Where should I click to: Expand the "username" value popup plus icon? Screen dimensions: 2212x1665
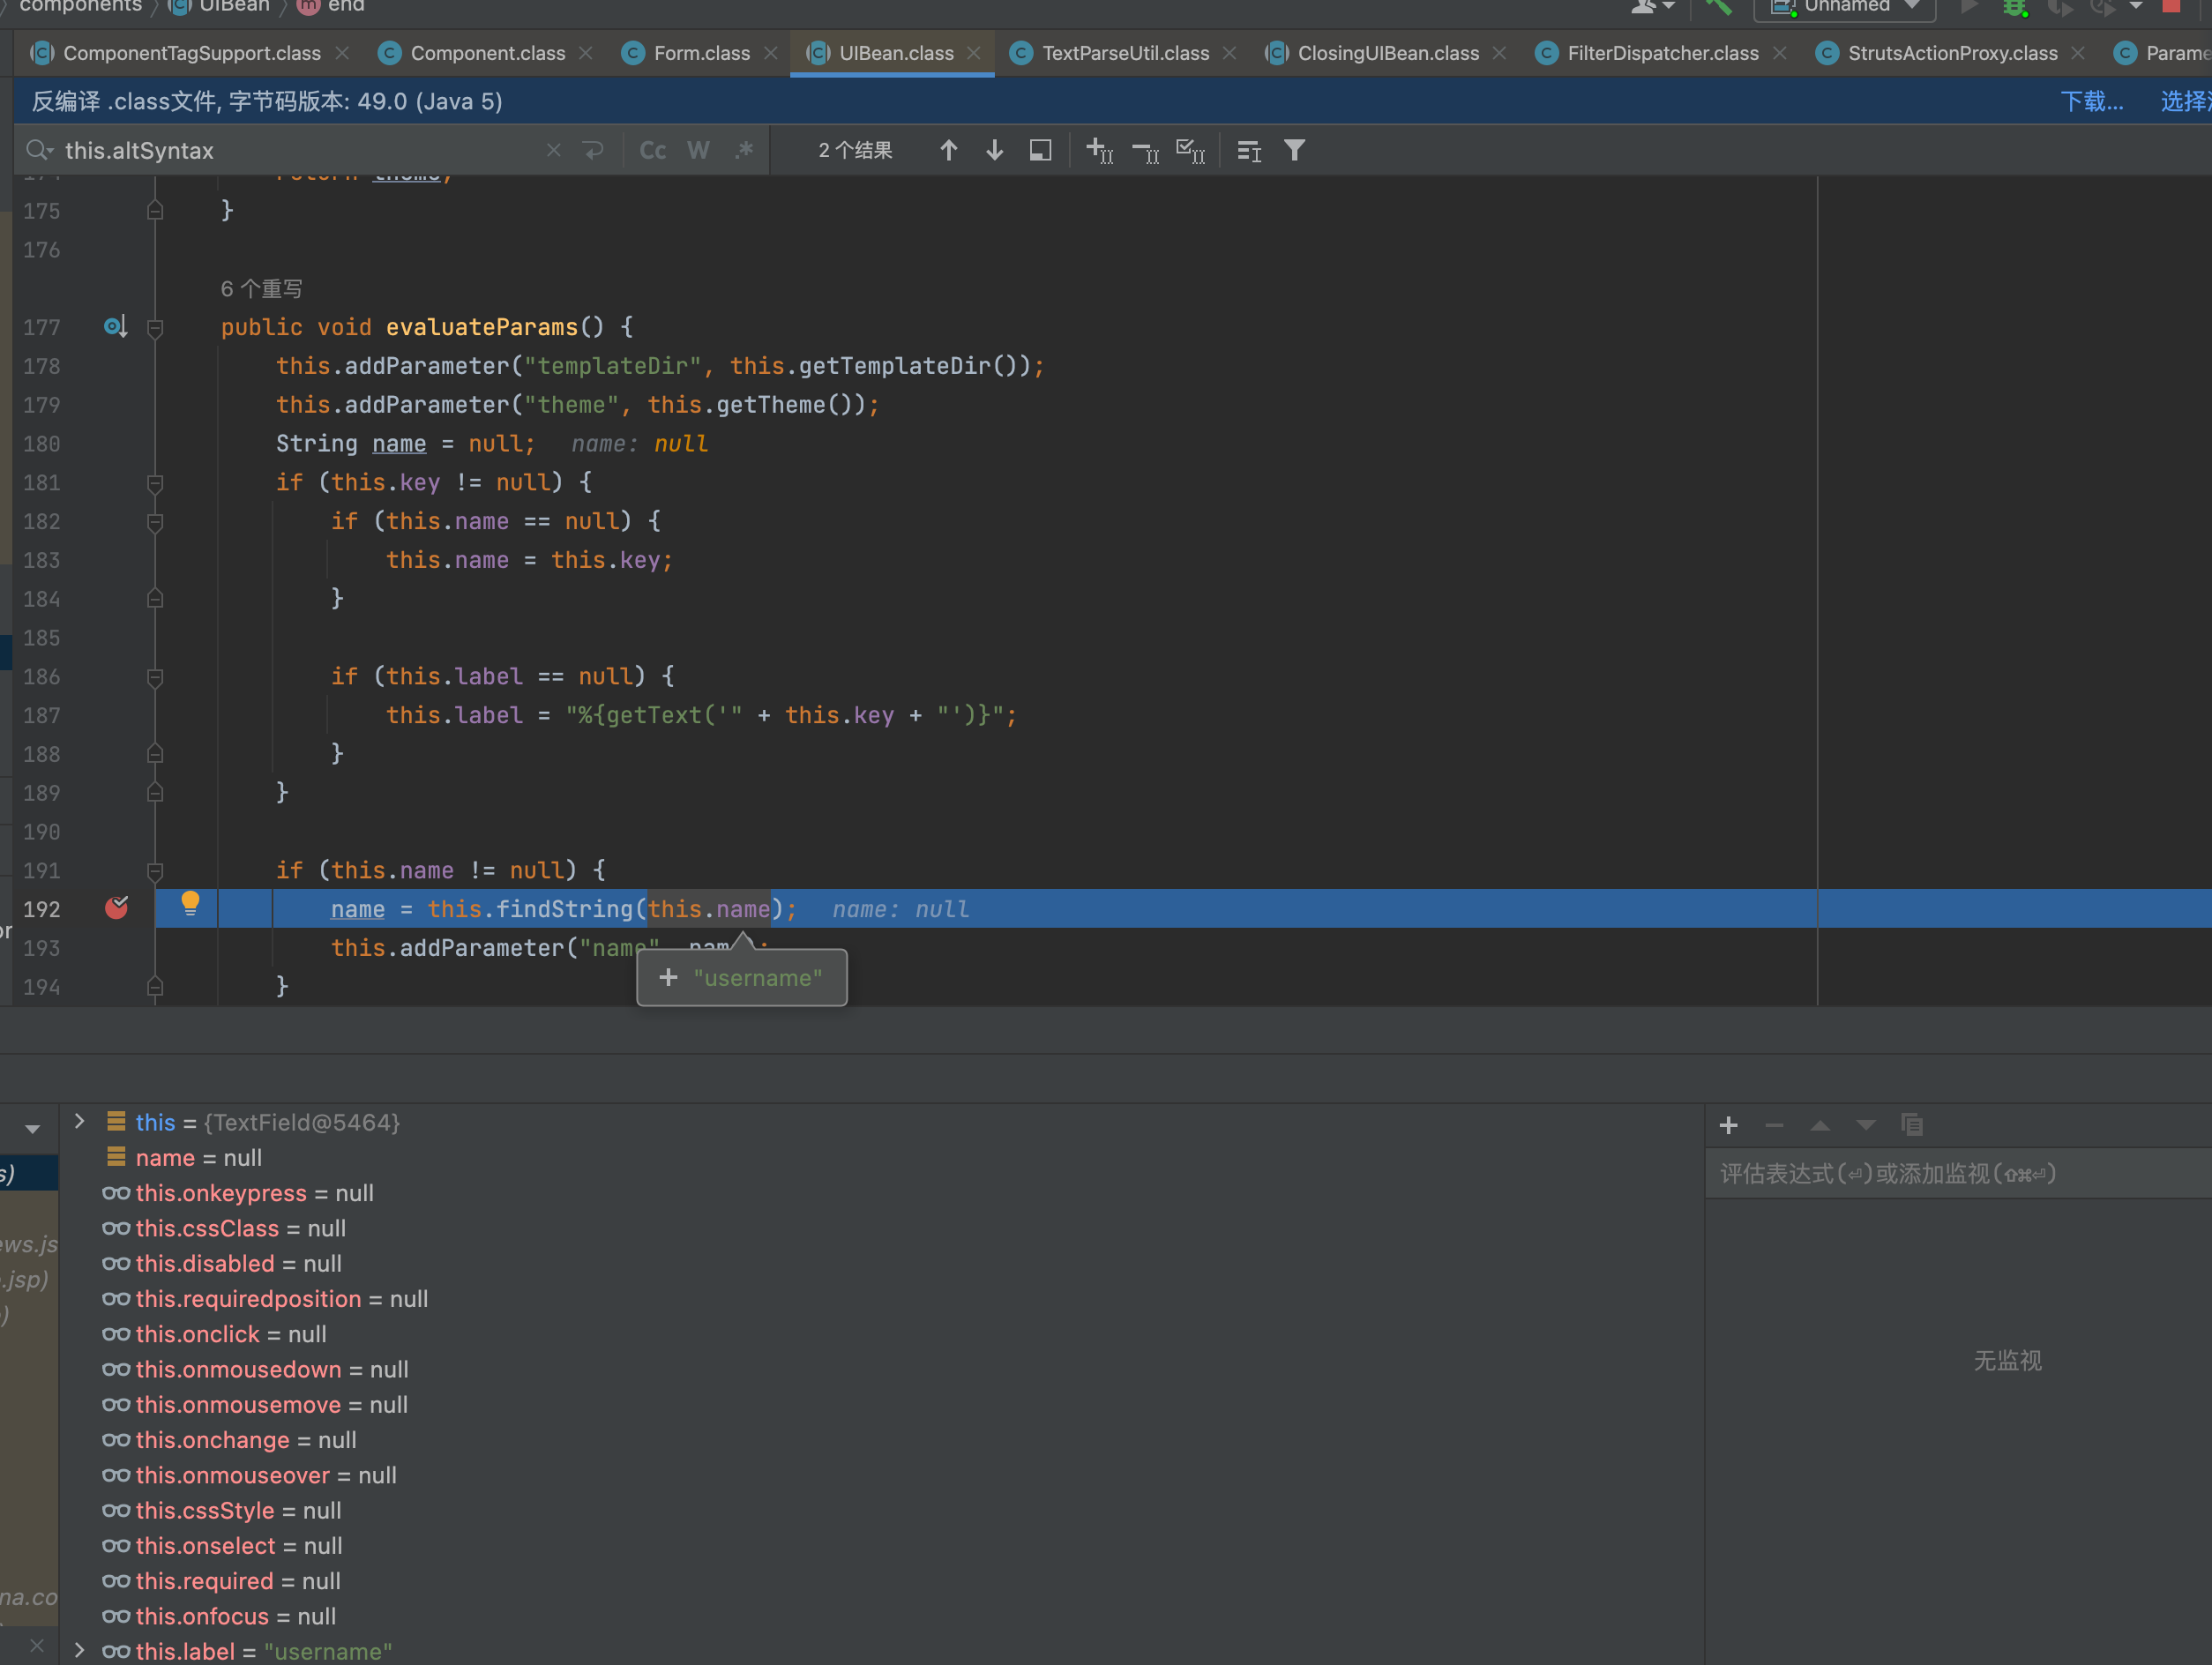click(669, 977)
